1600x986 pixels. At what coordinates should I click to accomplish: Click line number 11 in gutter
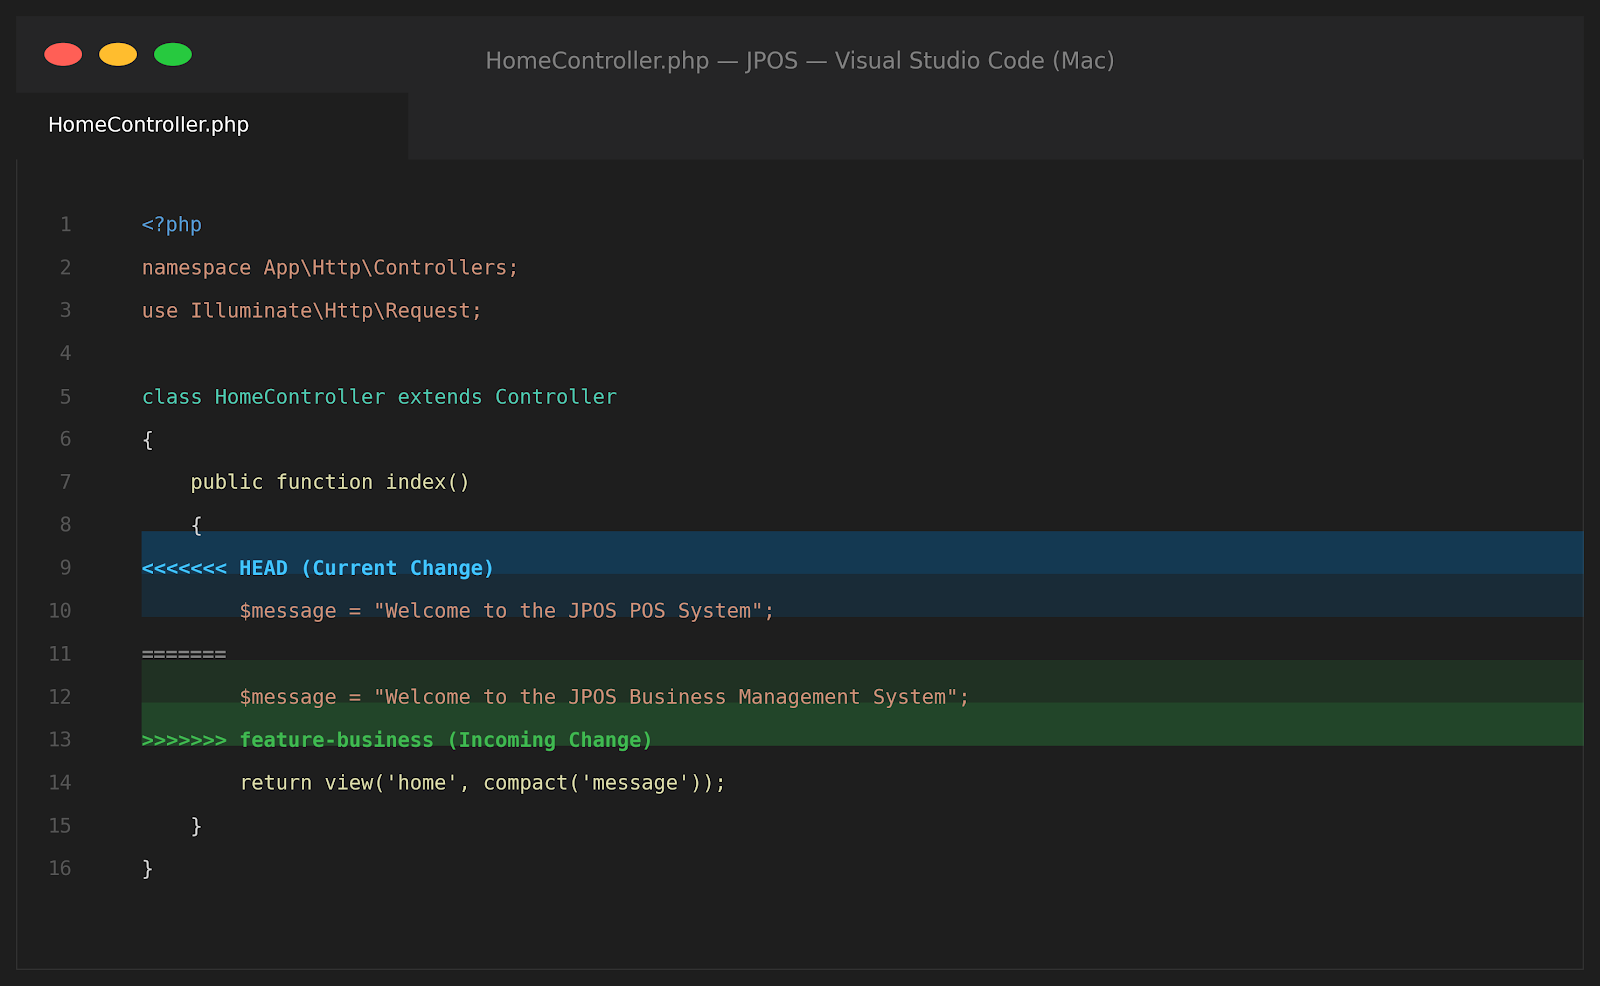coord(60,654)
